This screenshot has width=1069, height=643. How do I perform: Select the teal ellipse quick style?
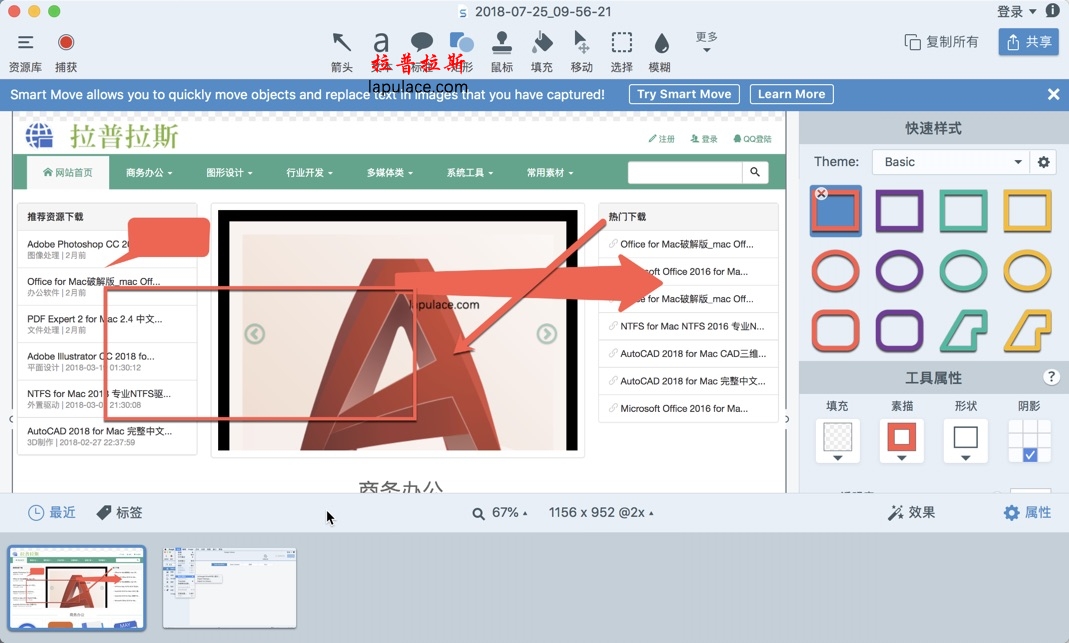(963, 271)
